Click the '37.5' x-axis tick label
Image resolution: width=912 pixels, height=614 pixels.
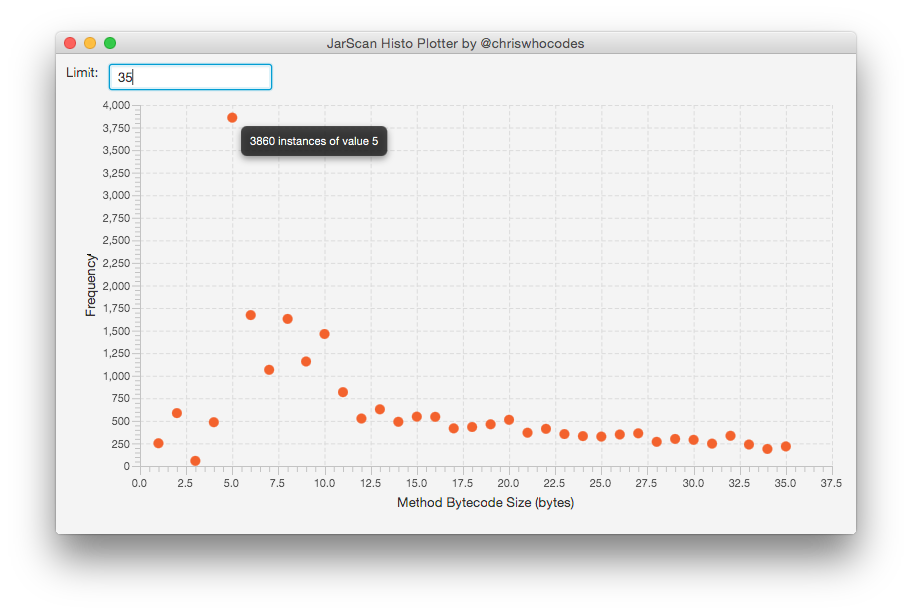pyautogui.click(x=831, y=483)
